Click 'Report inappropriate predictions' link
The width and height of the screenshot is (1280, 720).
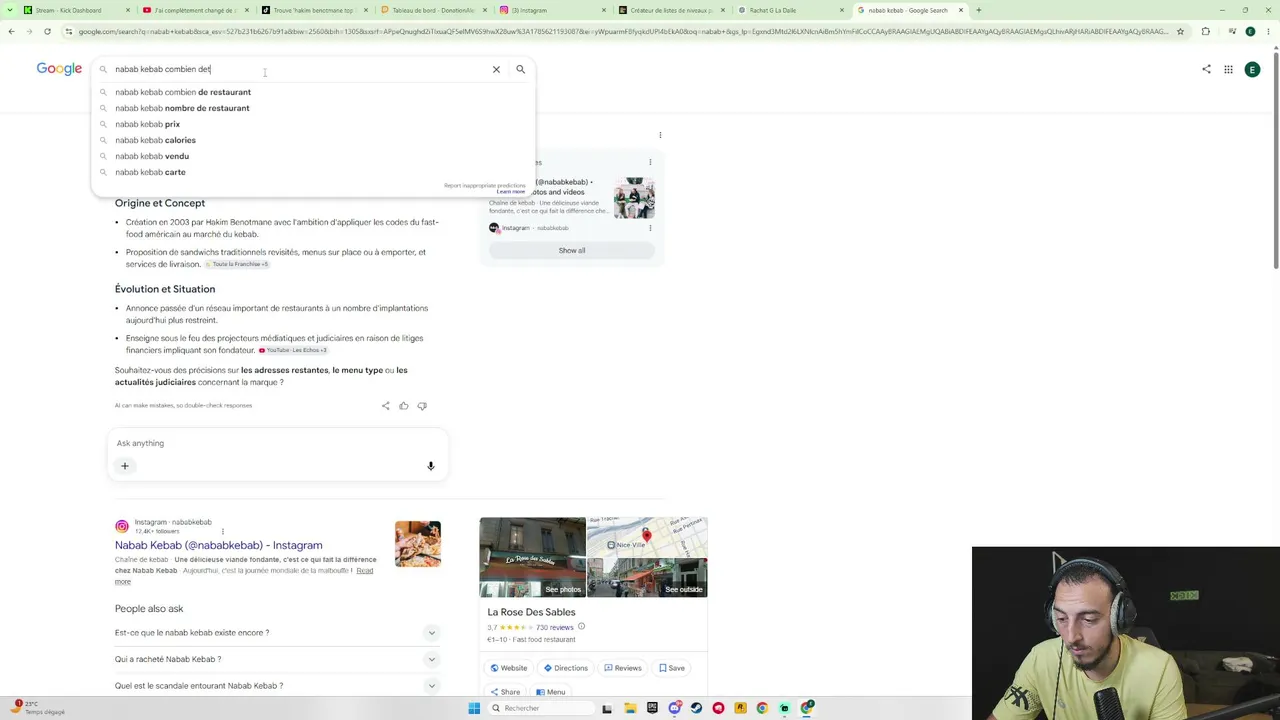click(484, 186)
